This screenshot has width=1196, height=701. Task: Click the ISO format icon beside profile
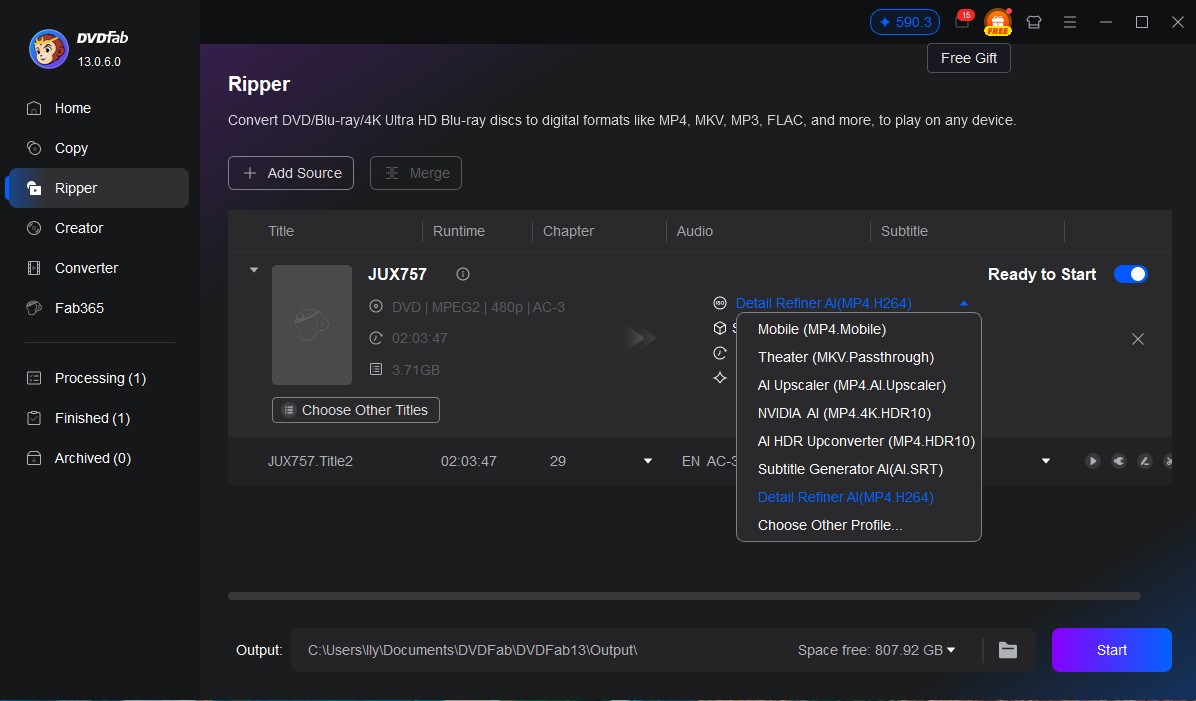[x=719, y=303]
